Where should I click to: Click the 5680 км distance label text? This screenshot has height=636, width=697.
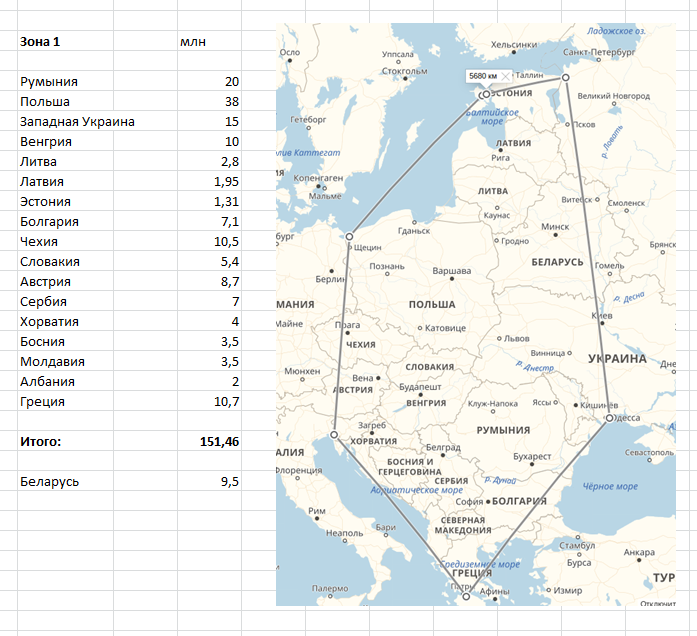pos(483,76)
